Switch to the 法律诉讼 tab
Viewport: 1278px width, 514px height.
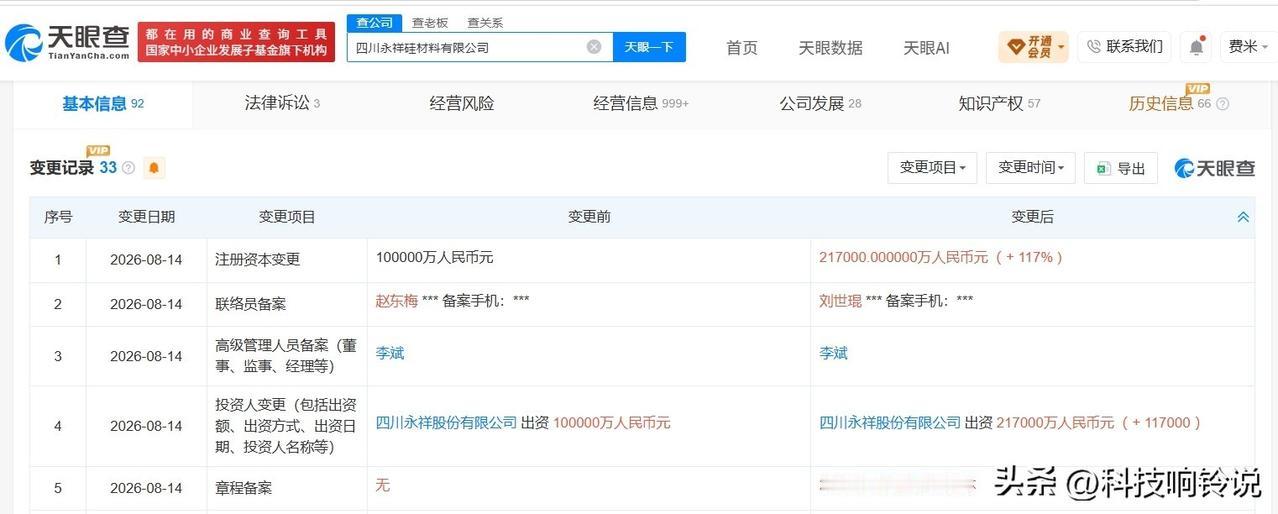[282, 103]
